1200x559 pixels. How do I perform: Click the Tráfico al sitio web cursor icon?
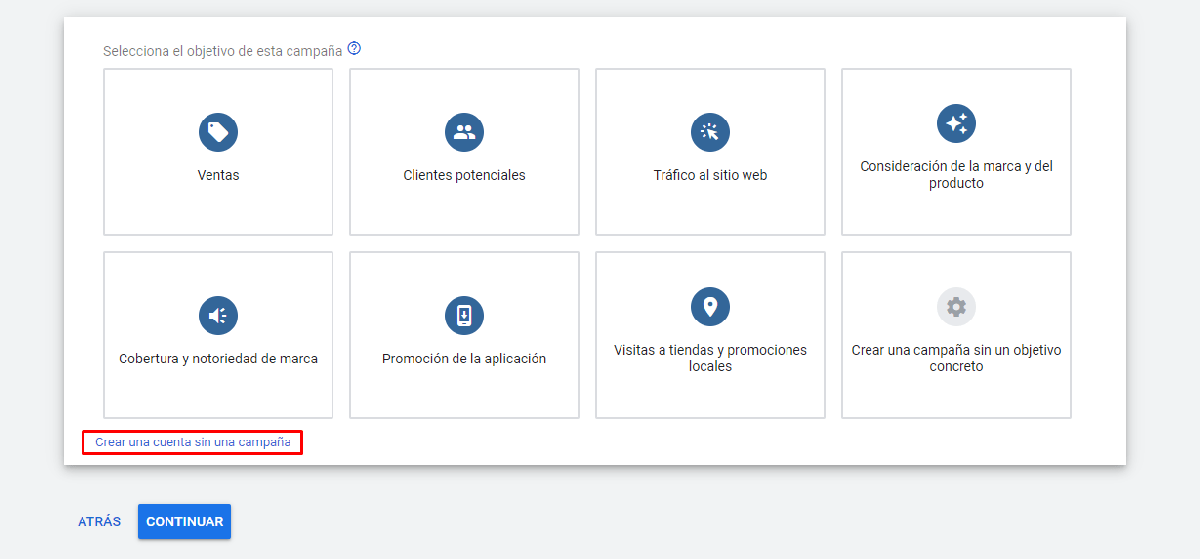710,132
